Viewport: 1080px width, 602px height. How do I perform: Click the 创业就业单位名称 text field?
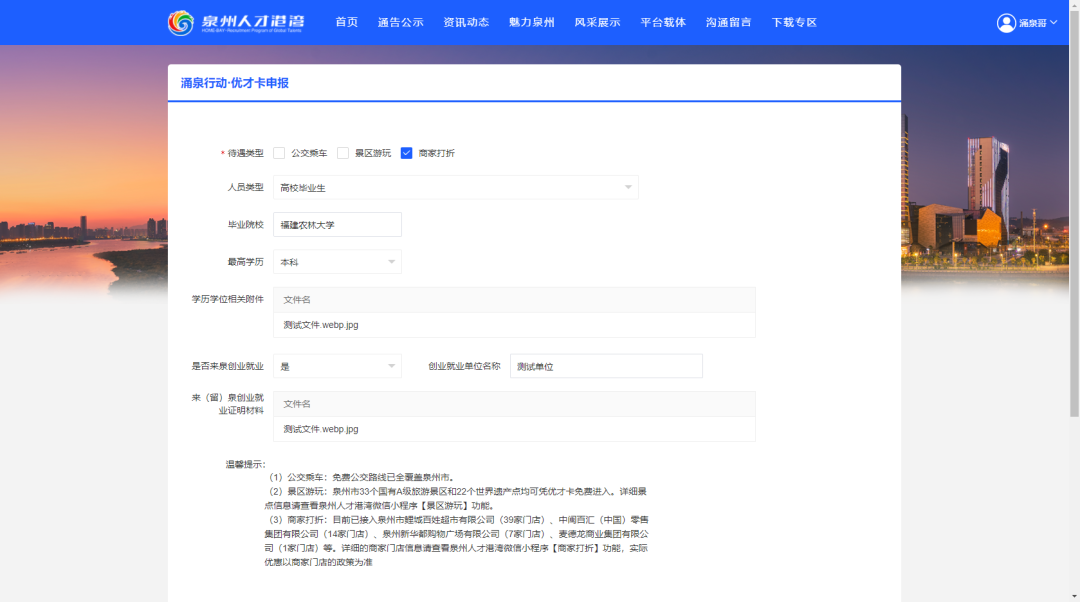(606, 366)
